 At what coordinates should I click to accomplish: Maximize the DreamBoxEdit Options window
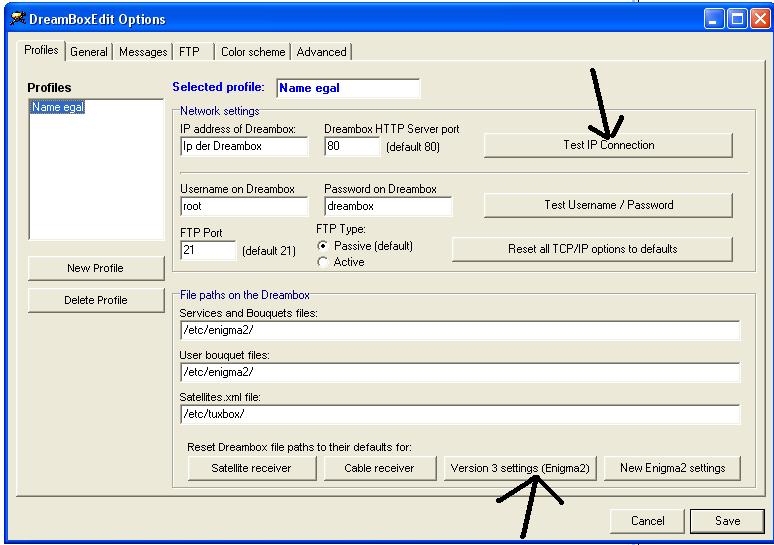coord(737,19)
